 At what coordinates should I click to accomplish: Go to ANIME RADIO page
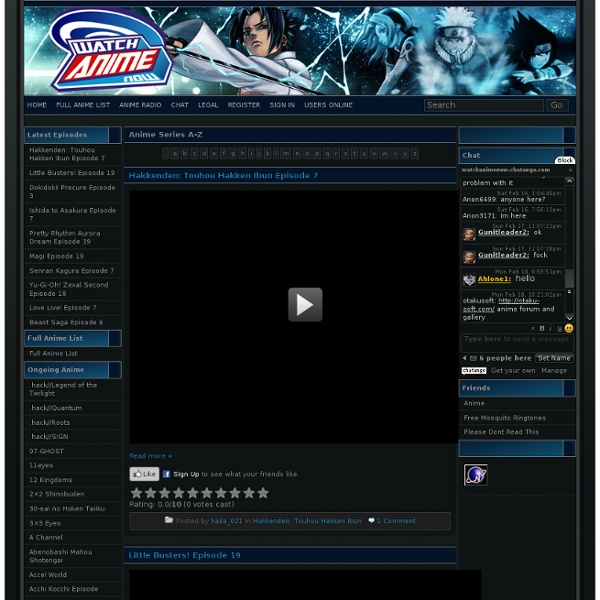pyautogui.click(x=140, y=105)
